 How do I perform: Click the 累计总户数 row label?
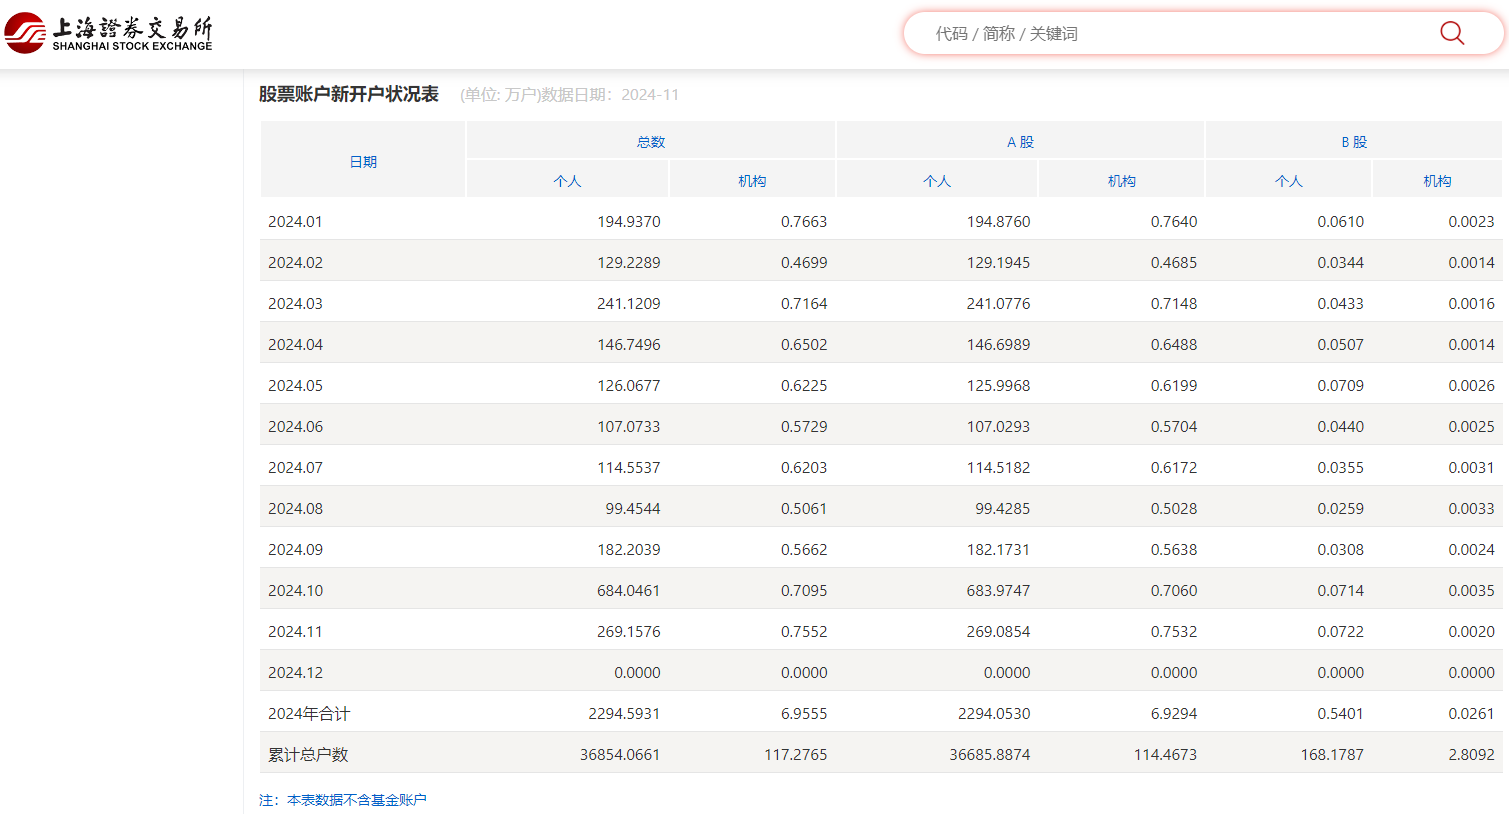tap(308, 755)
